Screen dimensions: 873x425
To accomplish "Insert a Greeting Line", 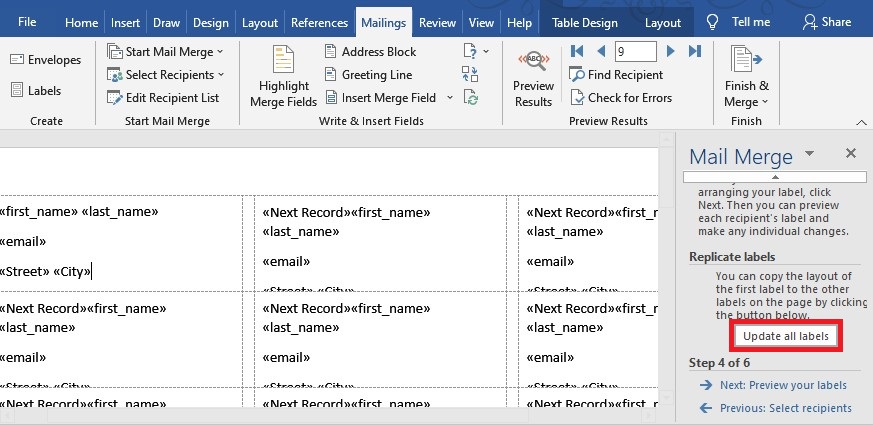I will (368, 75).
